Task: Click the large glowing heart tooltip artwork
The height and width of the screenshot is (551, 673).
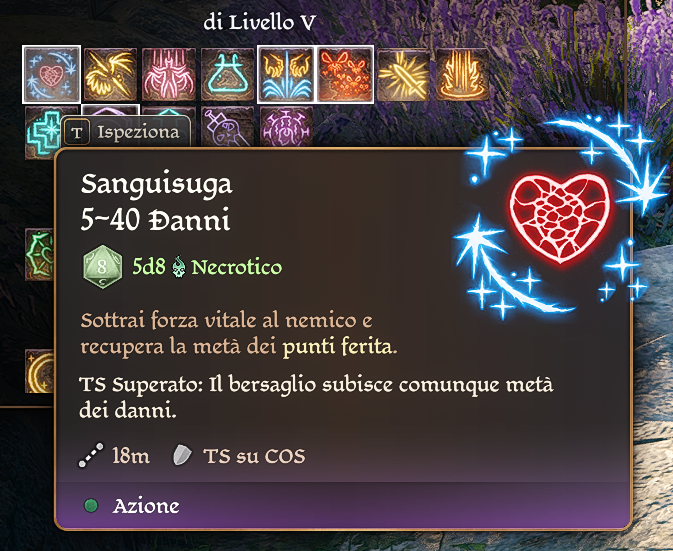Action: tap(560, 218)
